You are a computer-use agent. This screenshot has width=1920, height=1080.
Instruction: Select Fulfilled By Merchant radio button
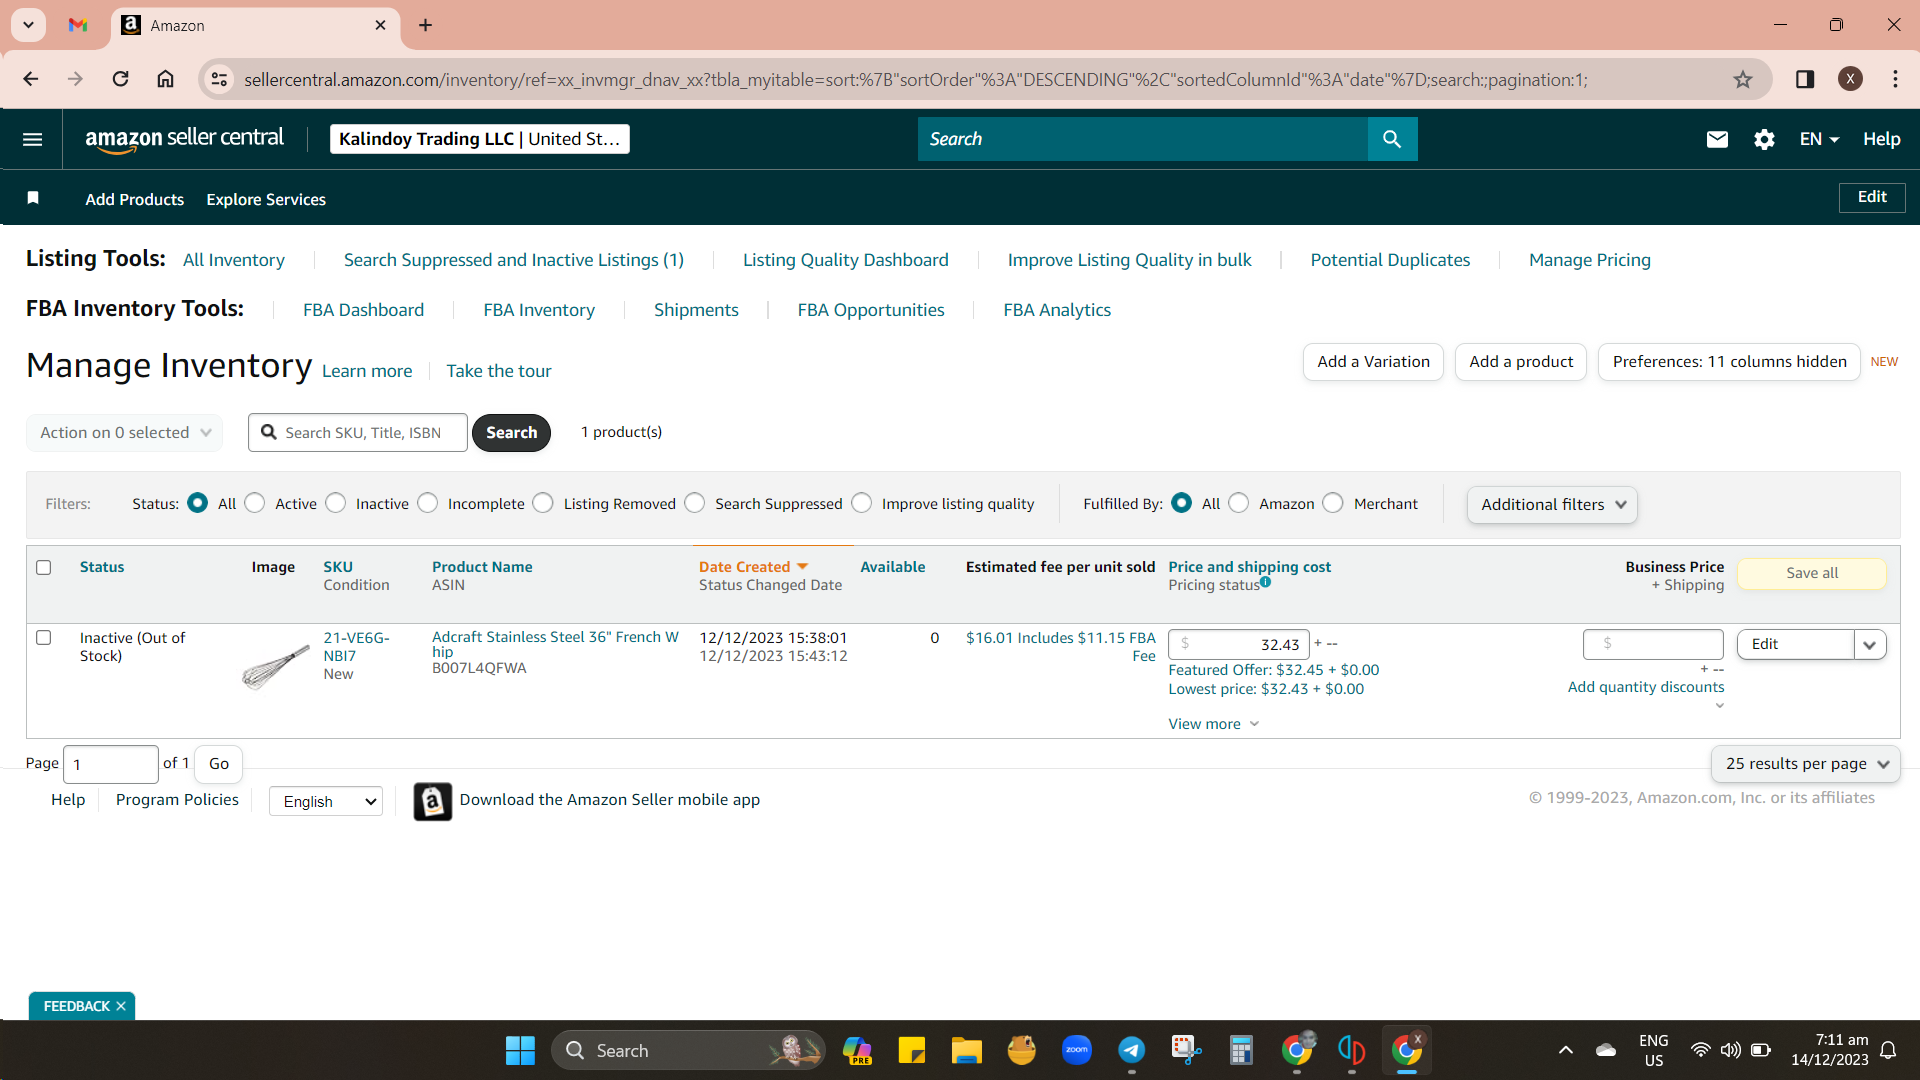point(1333,503)
